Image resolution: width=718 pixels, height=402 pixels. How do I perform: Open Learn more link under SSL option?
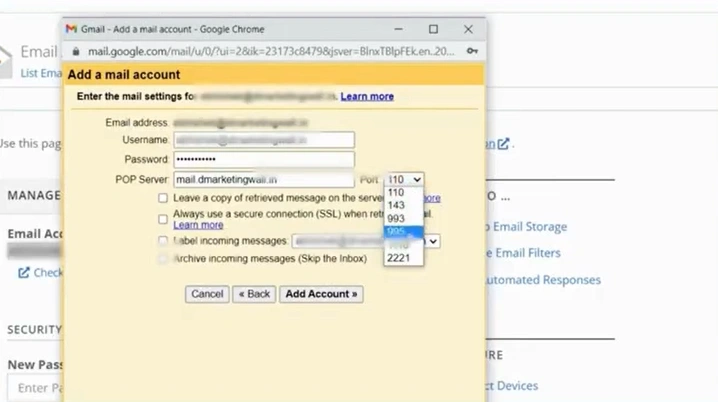[x=198, y=225]
